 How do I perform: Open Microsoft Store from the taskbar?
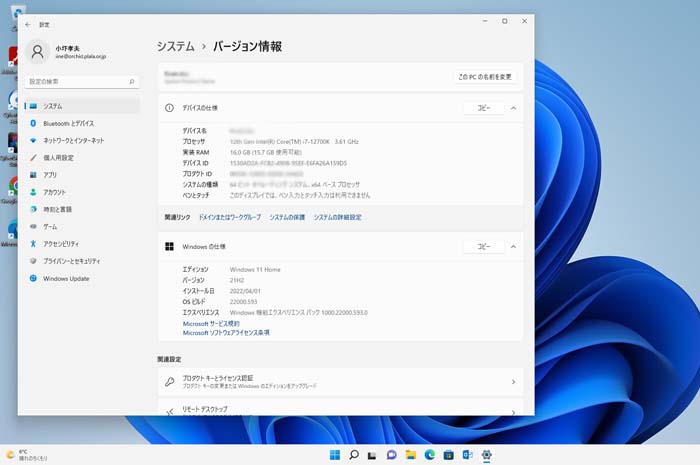click(x=449, y=455)
